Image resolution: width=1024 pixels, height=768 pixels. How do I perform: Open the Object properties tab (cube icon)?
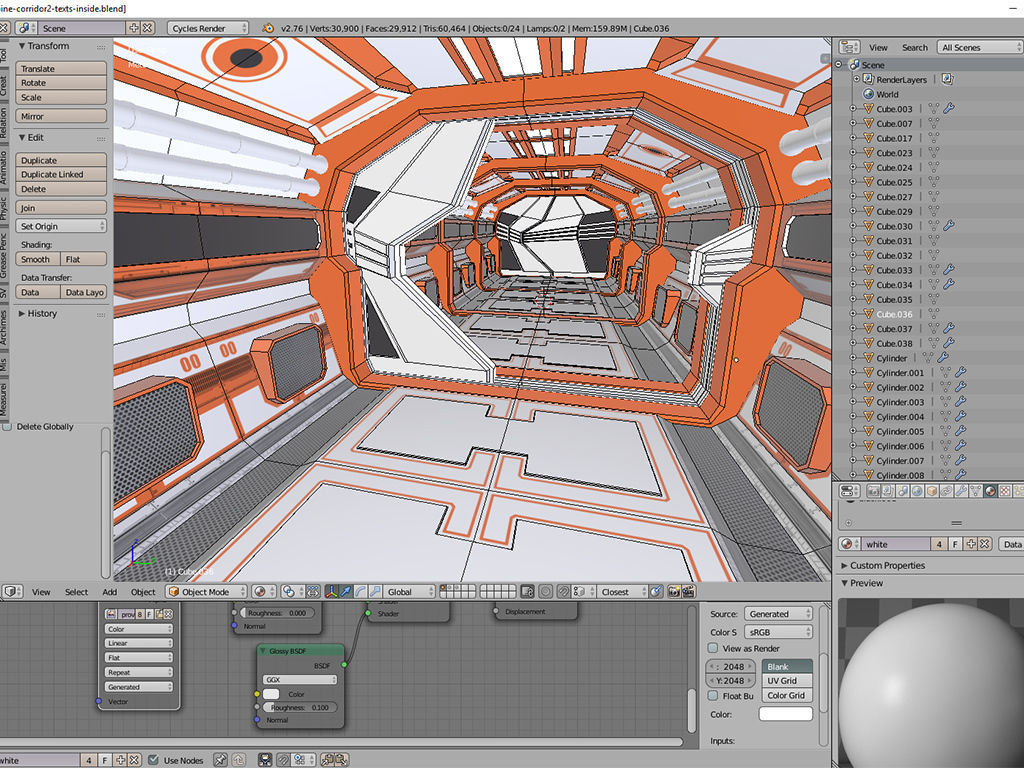pyautogui.click(x=932, y=490)
